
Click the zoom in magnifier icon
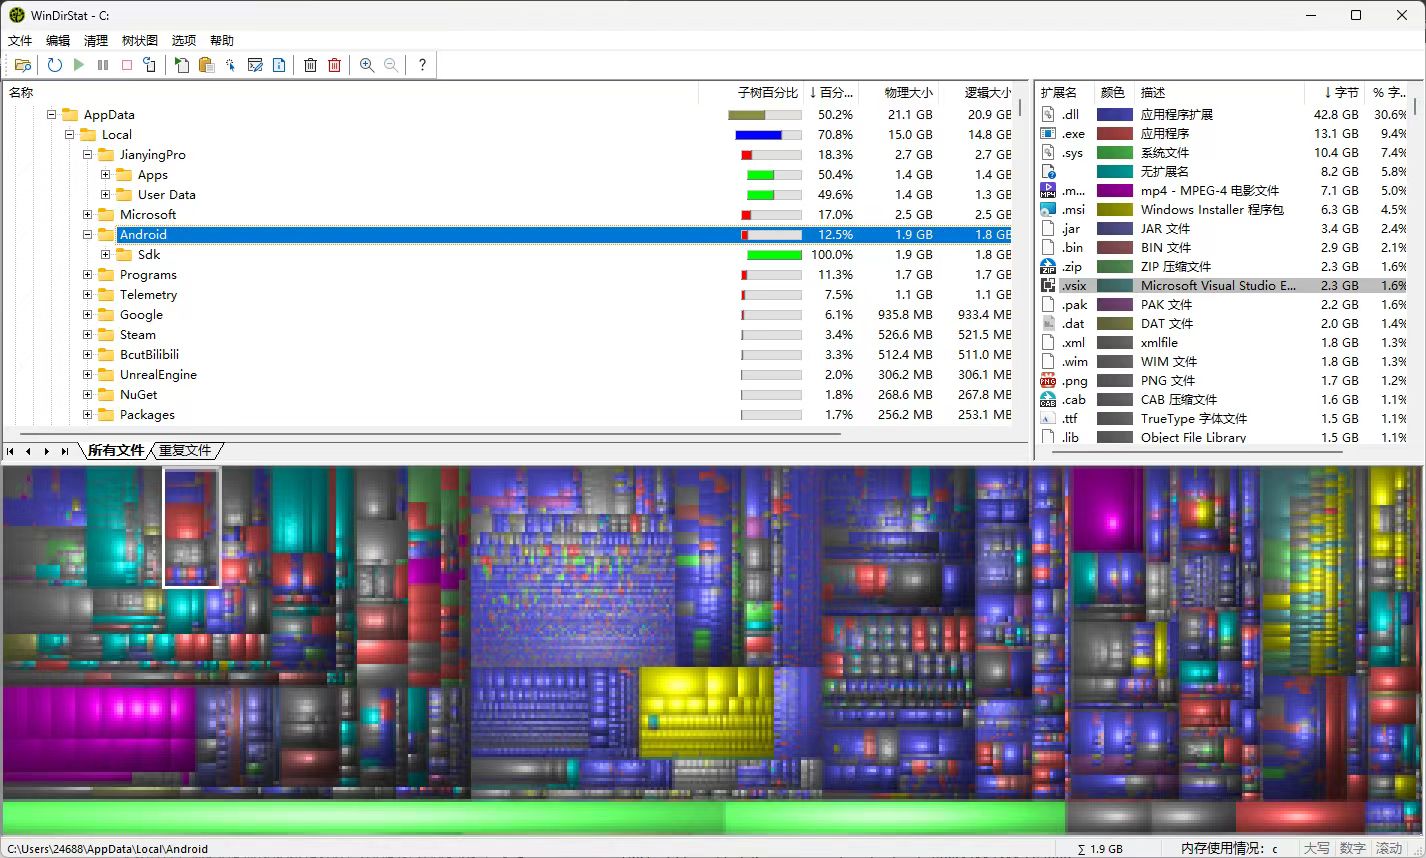(x=367, y=65)
